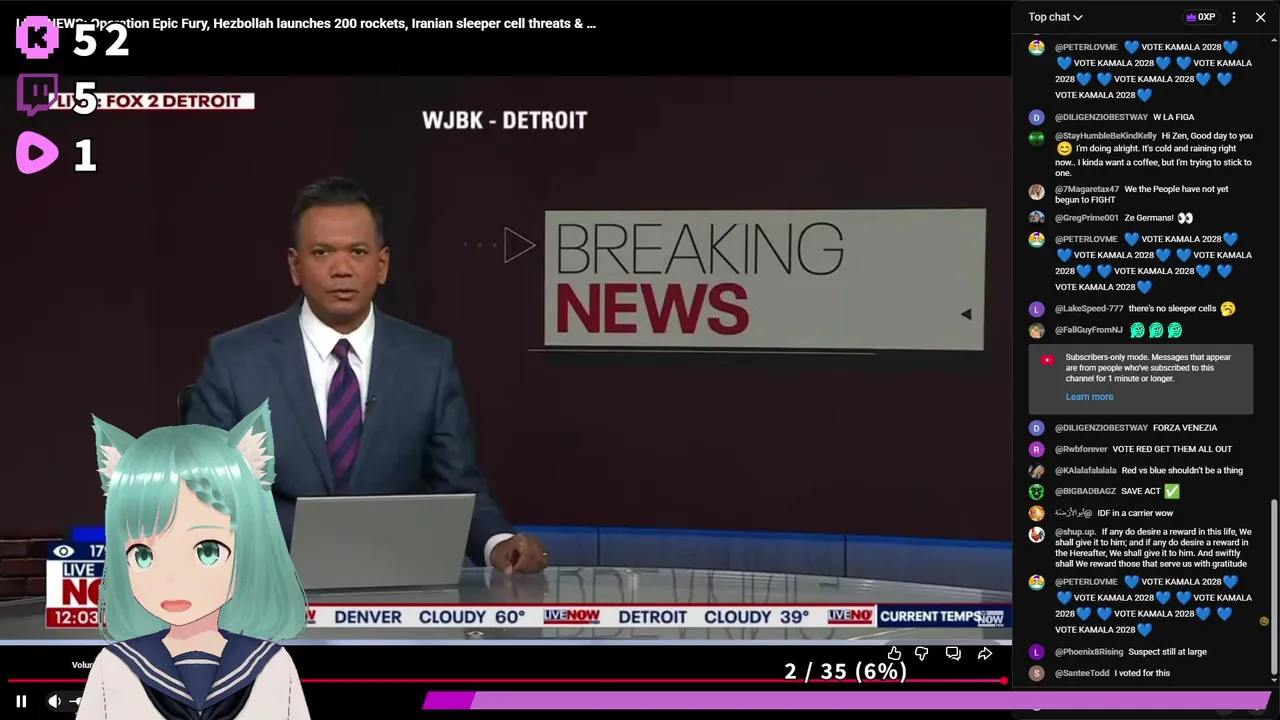Click the 'SAVE ACT' chat message
Image resolution: width=1280 pixels, height=720 pixels.
pyautogui.click(x=1141, y=491)
